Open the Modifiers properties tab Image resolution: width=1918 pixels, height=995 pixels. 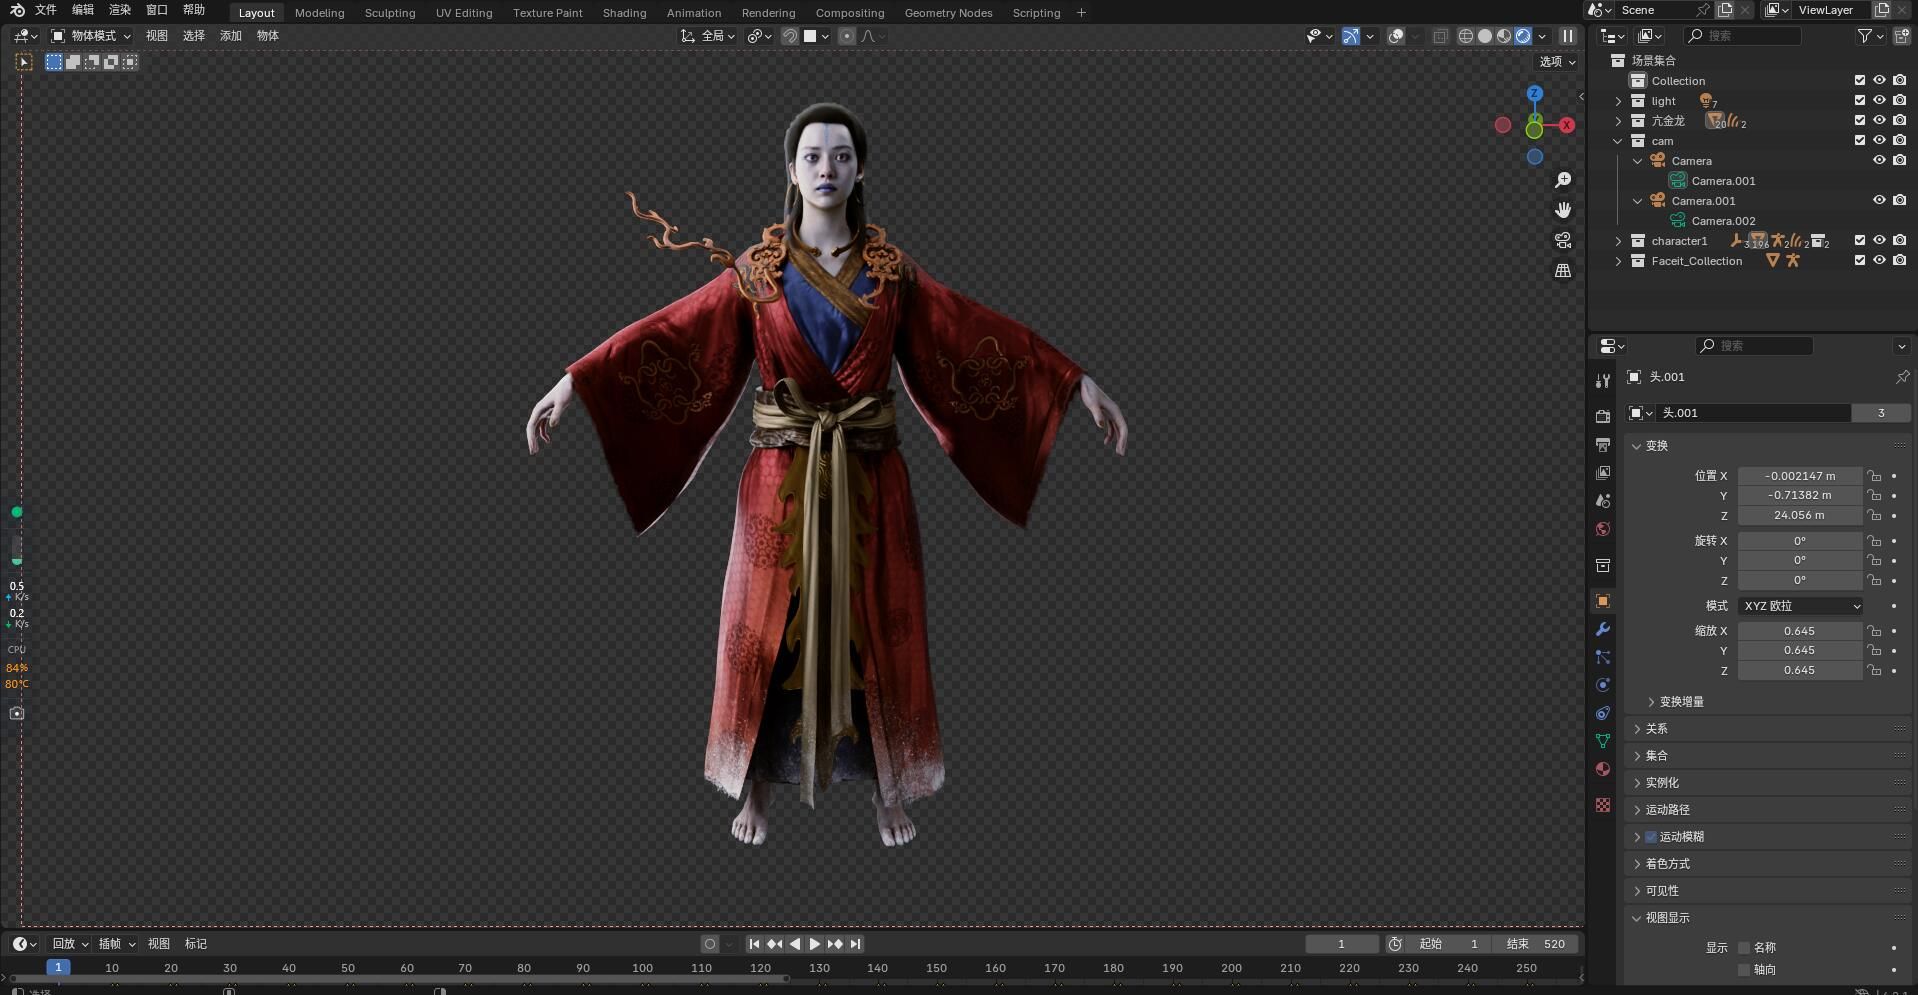[x=1603, y=629]
